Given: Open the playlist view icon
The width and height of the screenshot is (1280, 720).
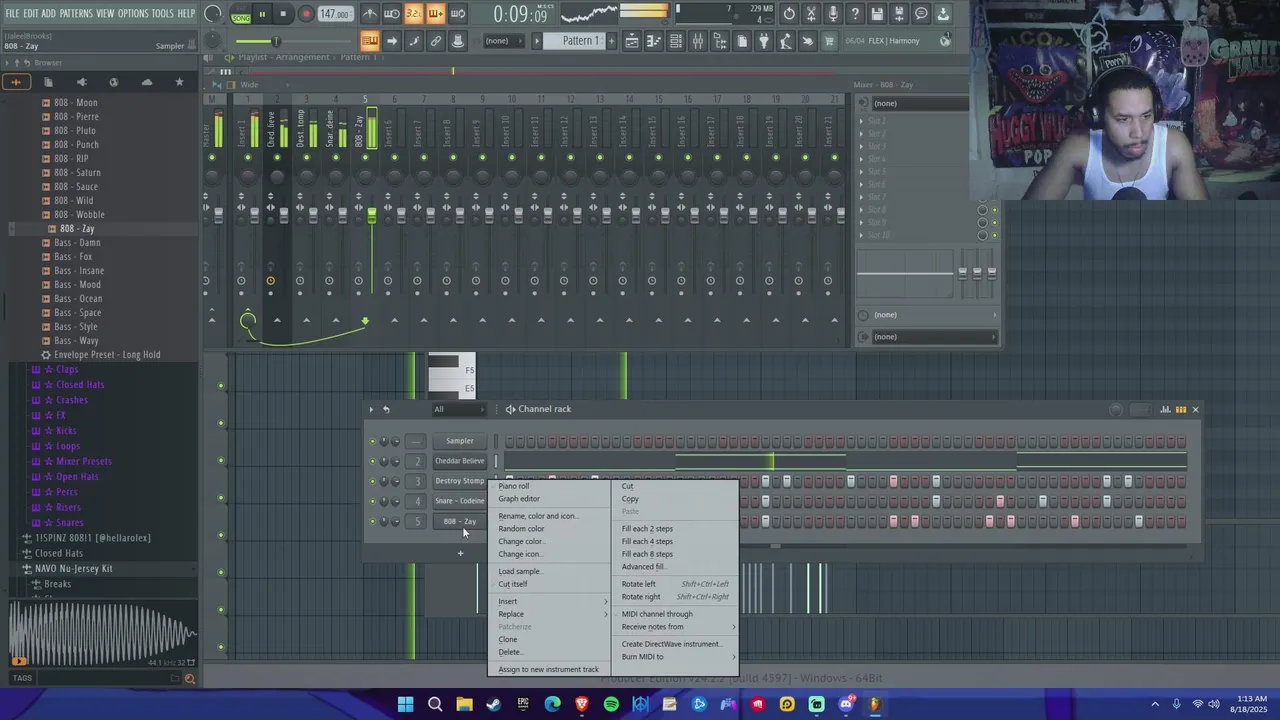Looking at the screenshot, I should tap(632, 41).
